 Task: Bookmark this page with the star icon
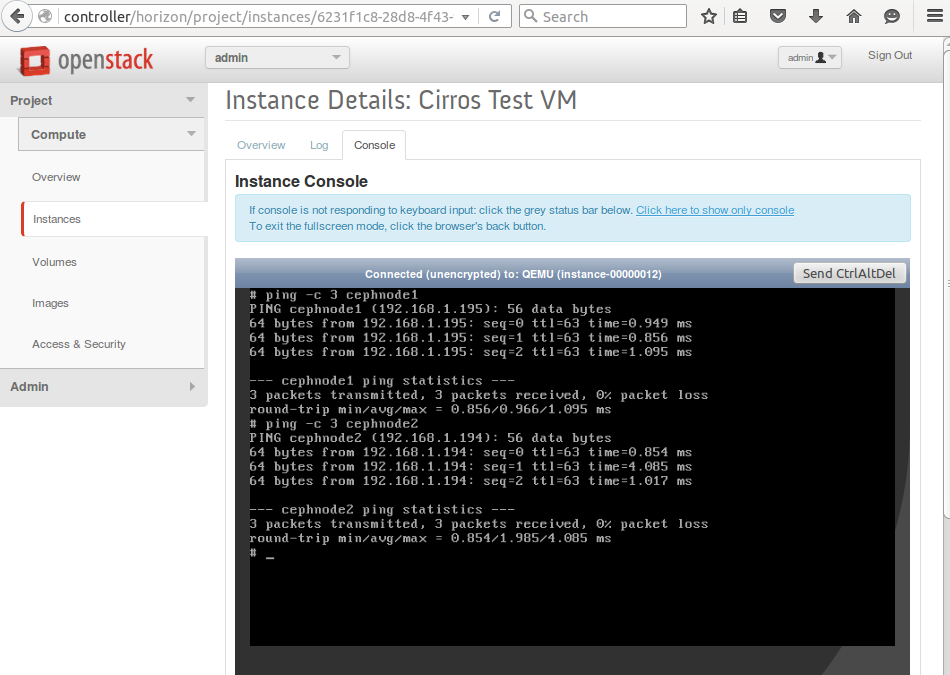[x=709, y=17]
